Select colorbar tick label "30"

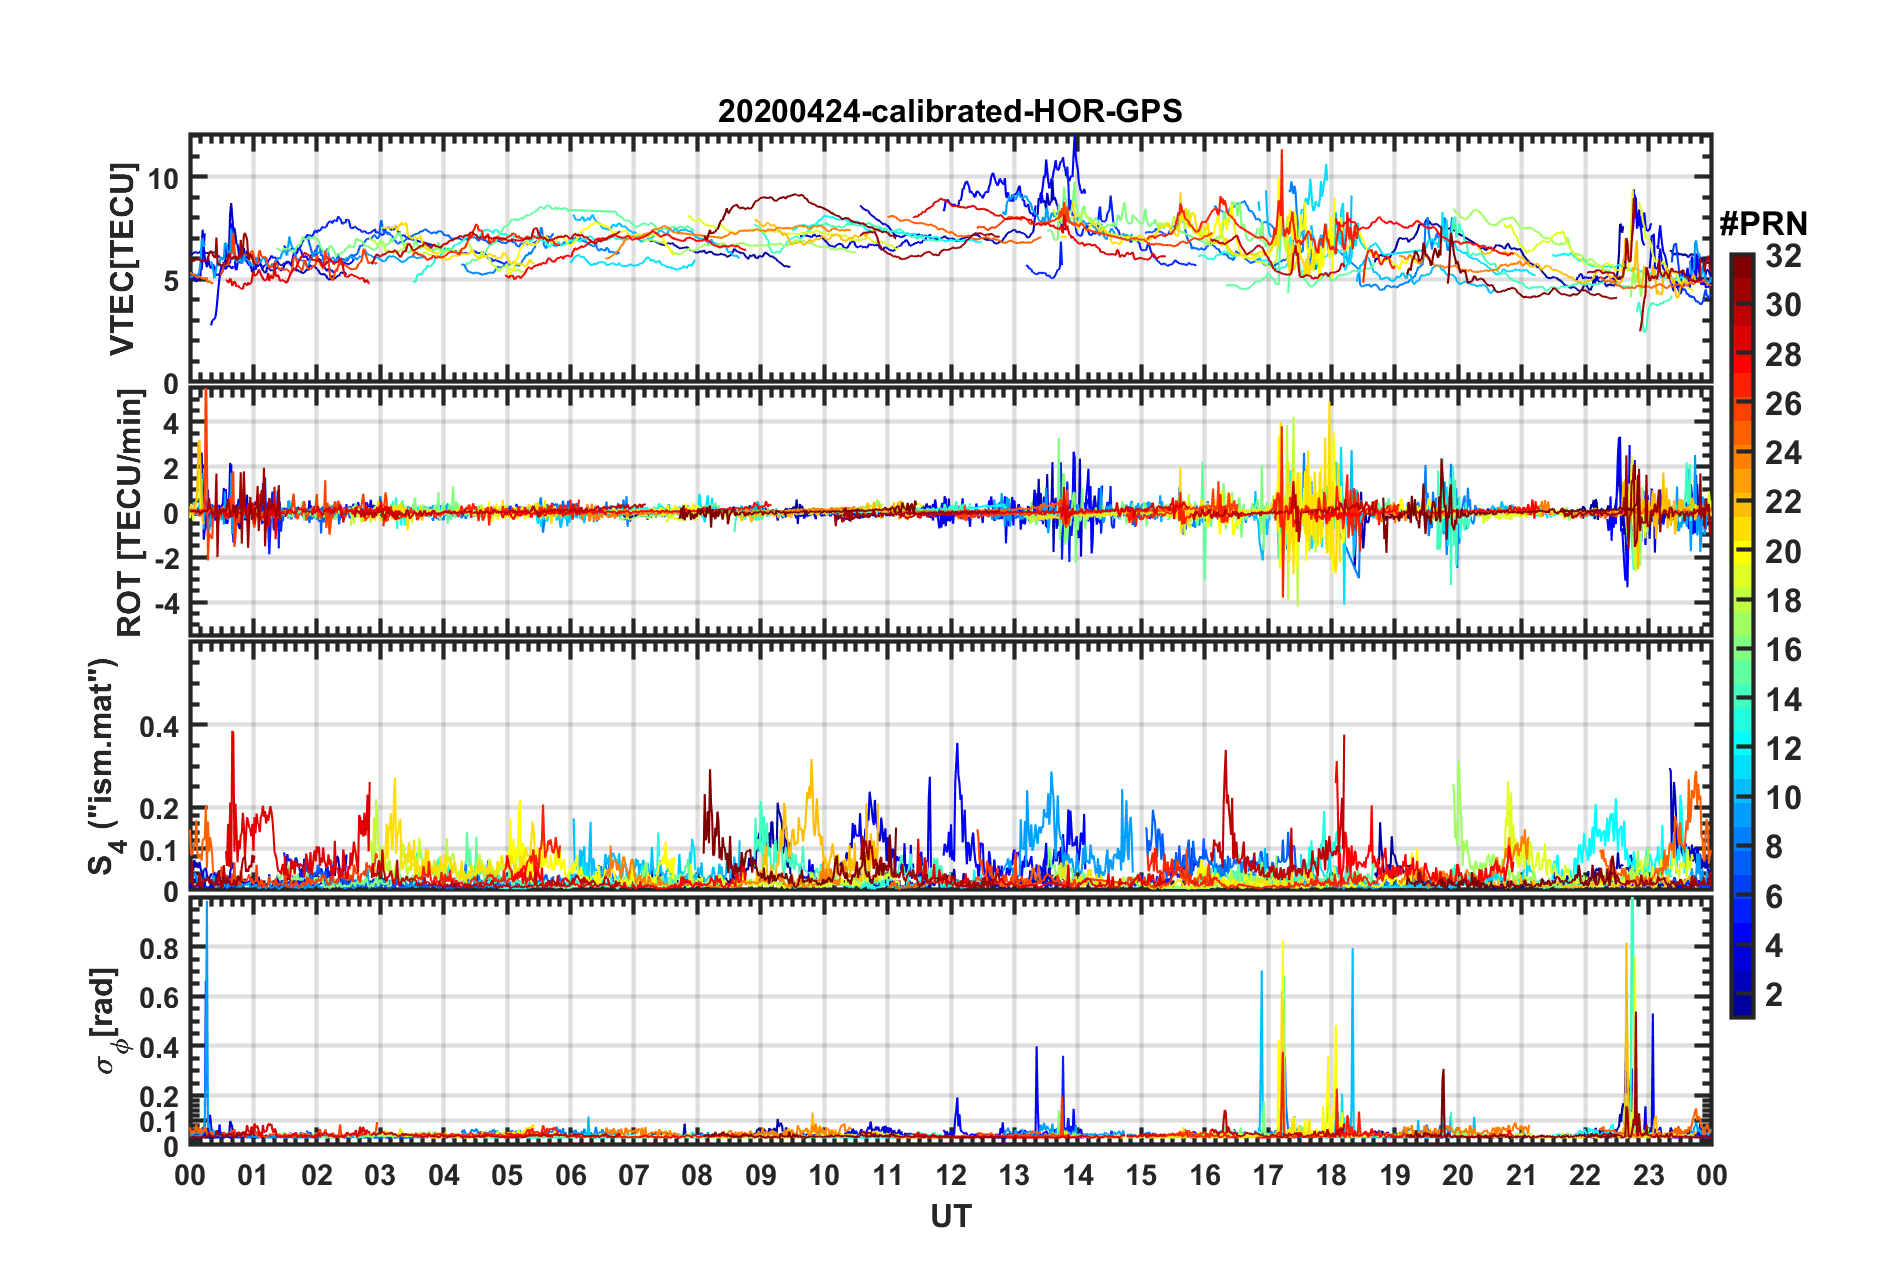pyautogui.click(x=1783, y=305)
